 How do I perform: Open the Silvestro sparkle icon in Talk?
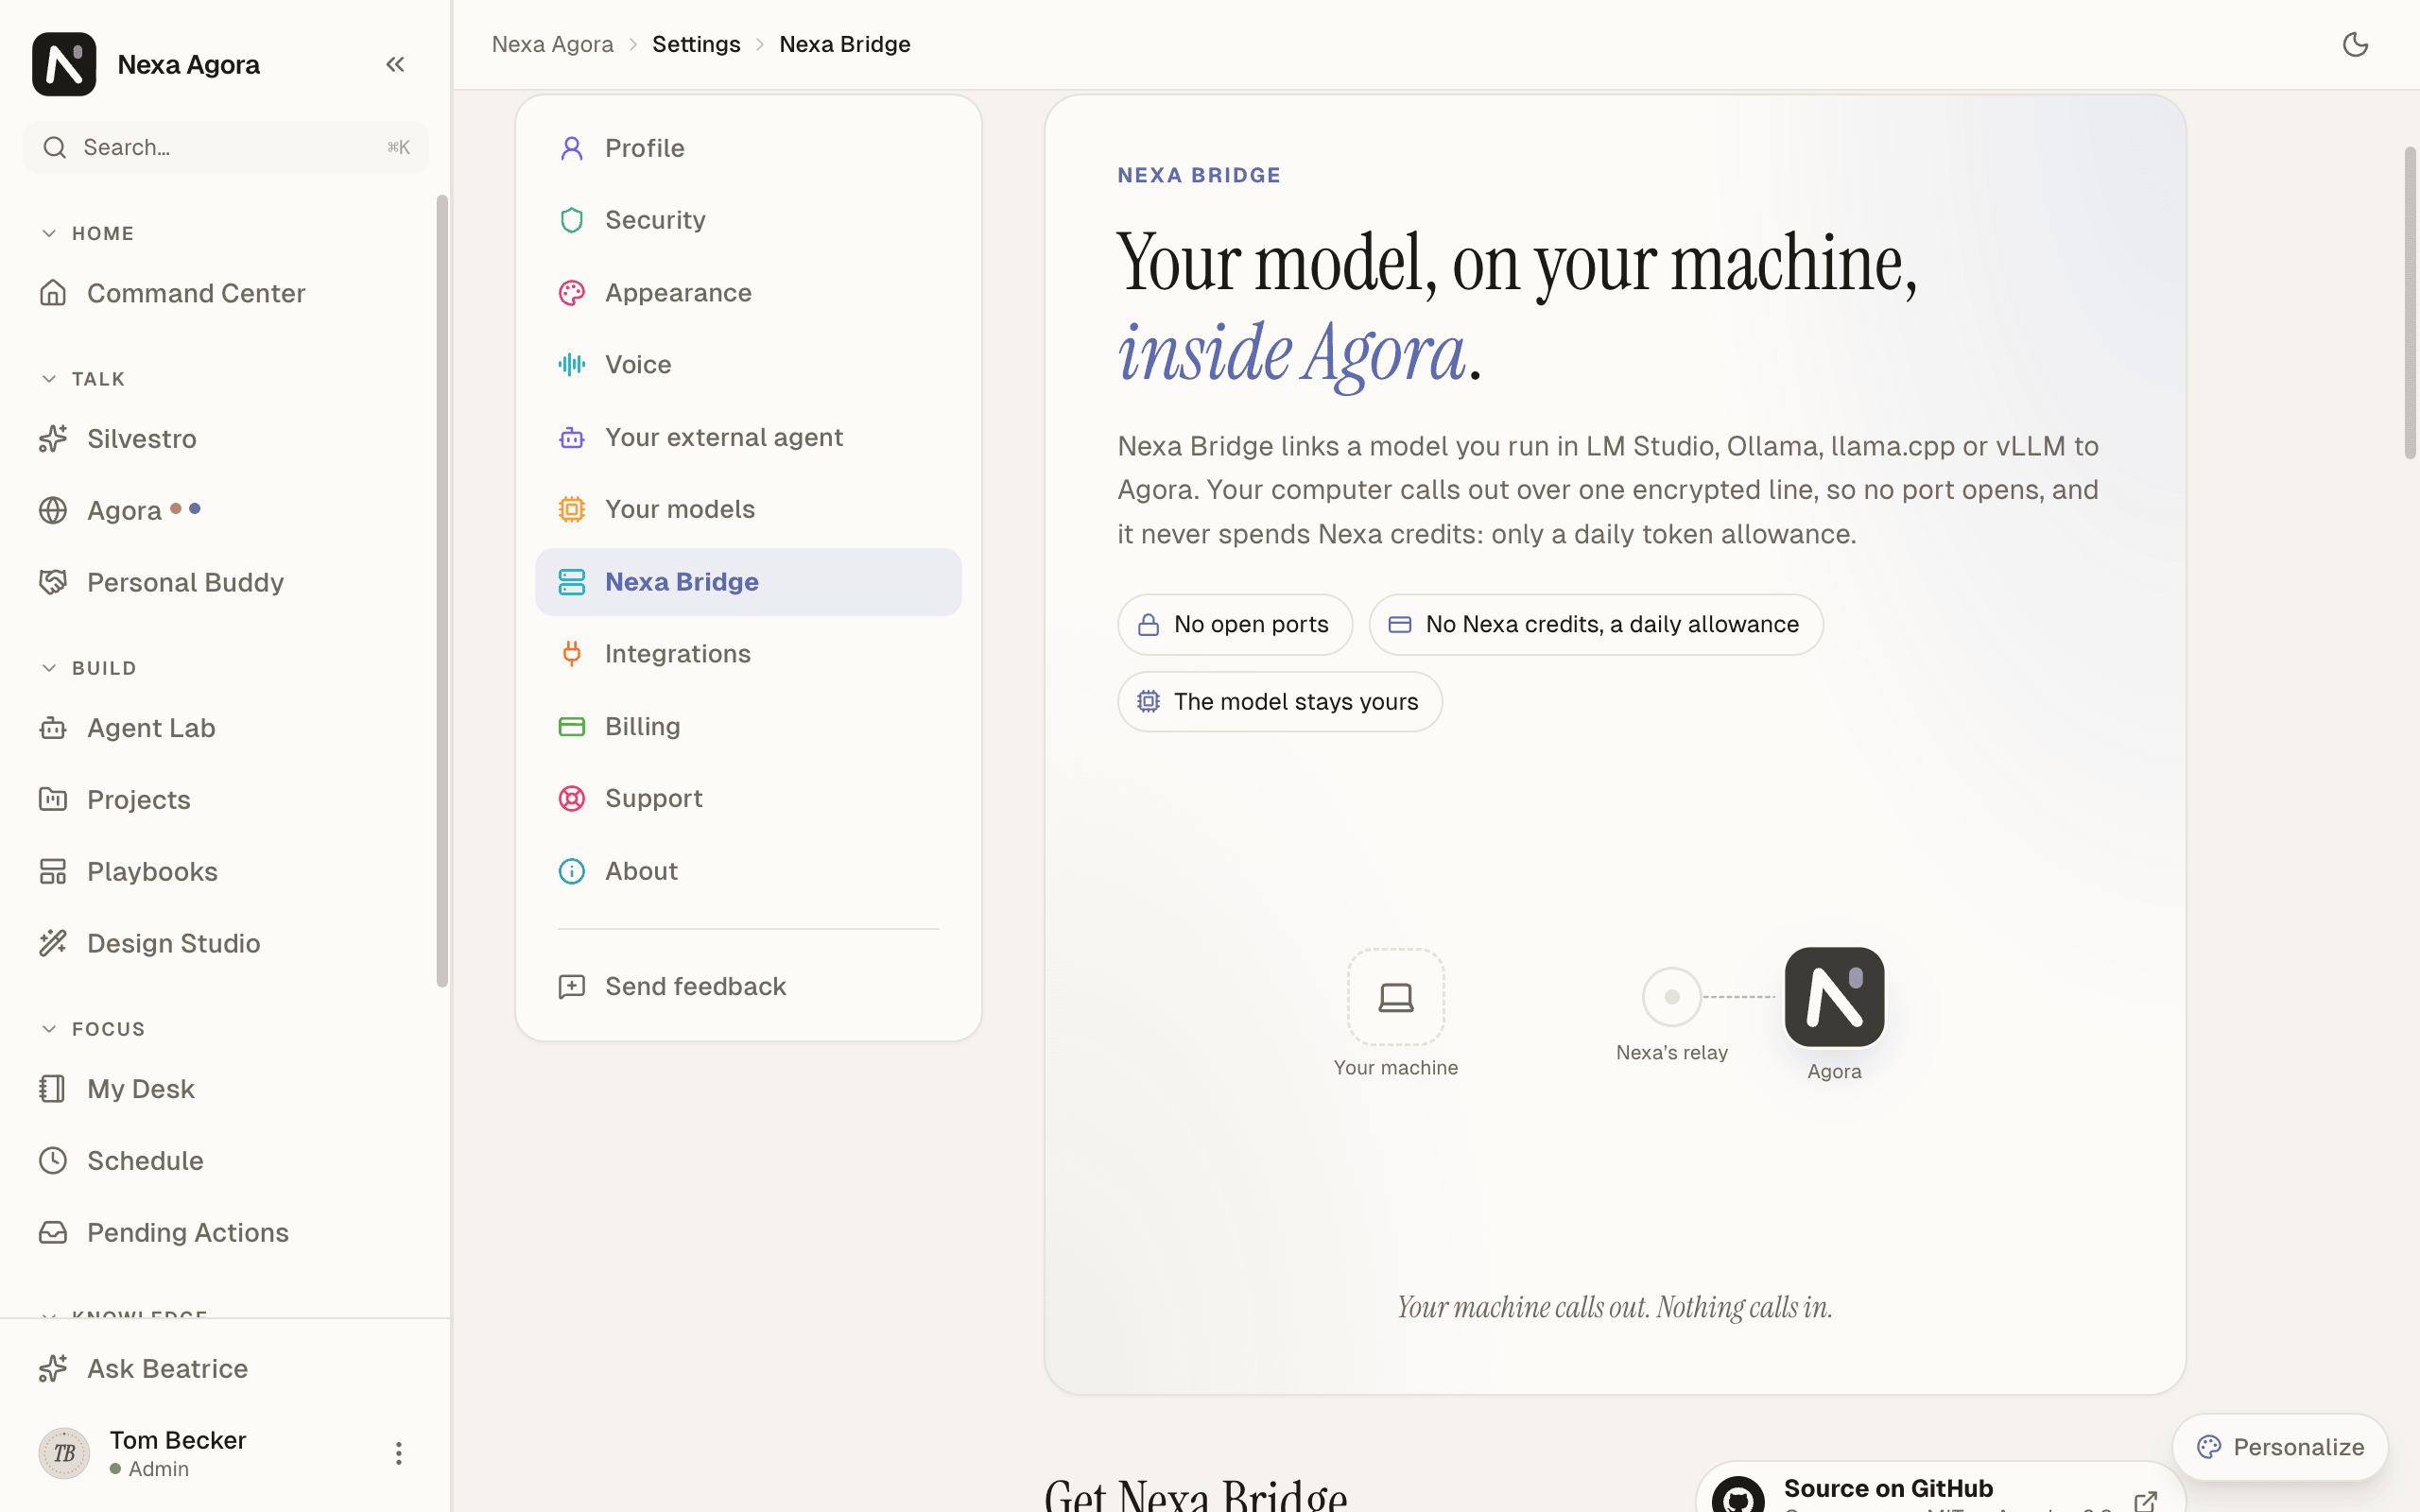(53, 438)
